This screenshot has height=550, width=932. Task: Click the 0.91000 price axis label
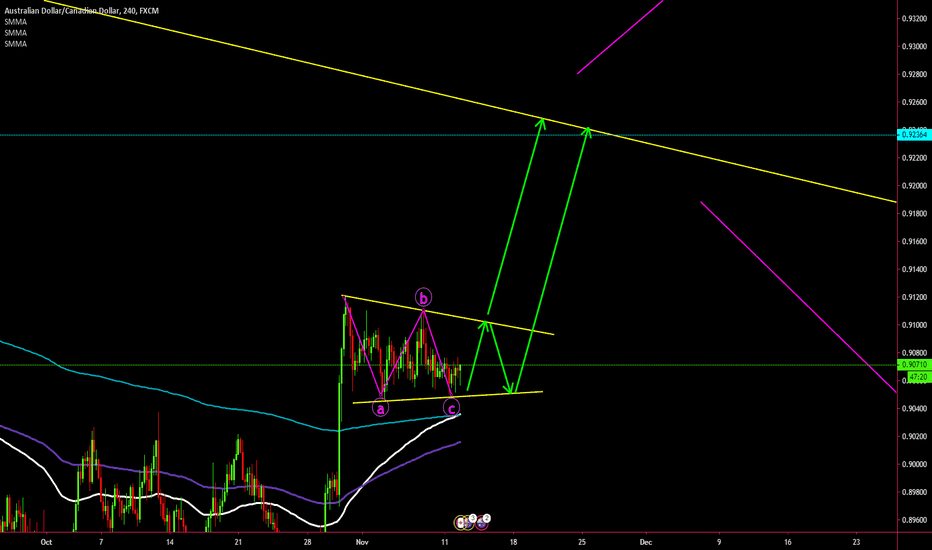tap(914, 325)
